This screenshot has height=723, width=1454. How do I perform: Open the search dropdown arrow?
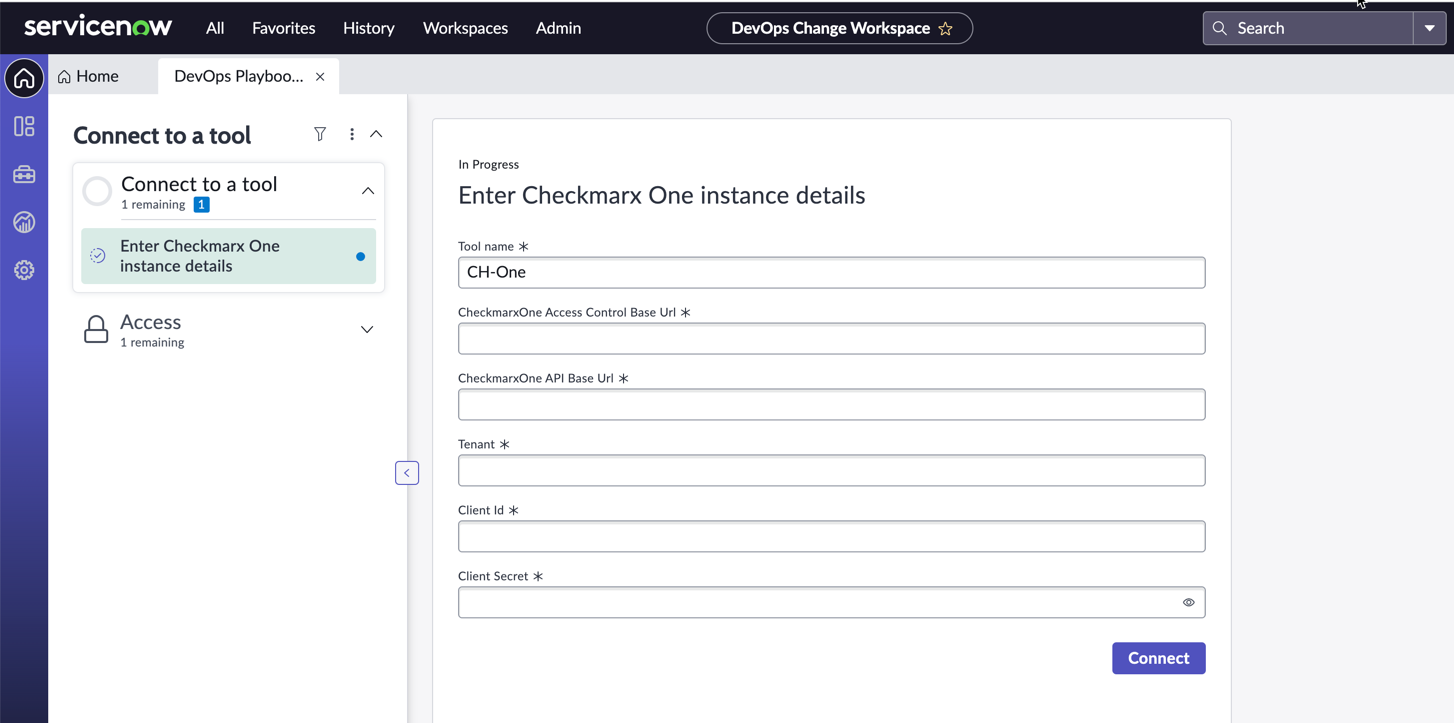(1429, 28)
